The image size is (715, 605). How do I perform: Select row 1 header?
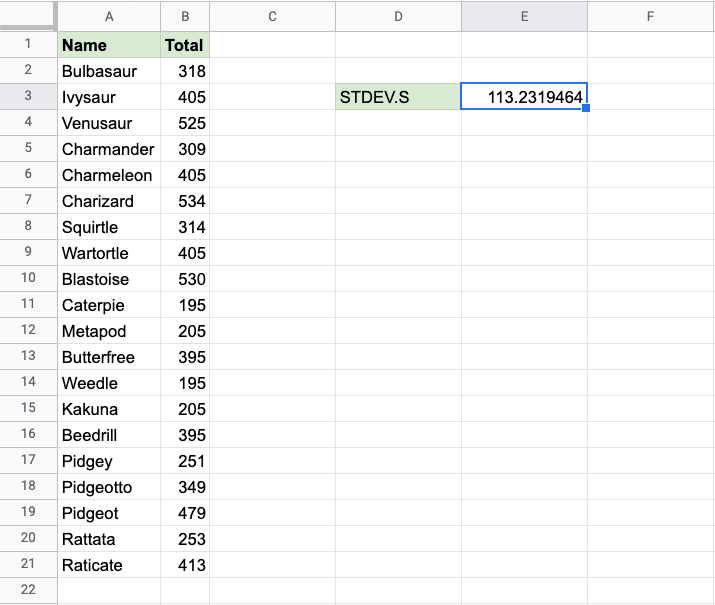point(28,44)
